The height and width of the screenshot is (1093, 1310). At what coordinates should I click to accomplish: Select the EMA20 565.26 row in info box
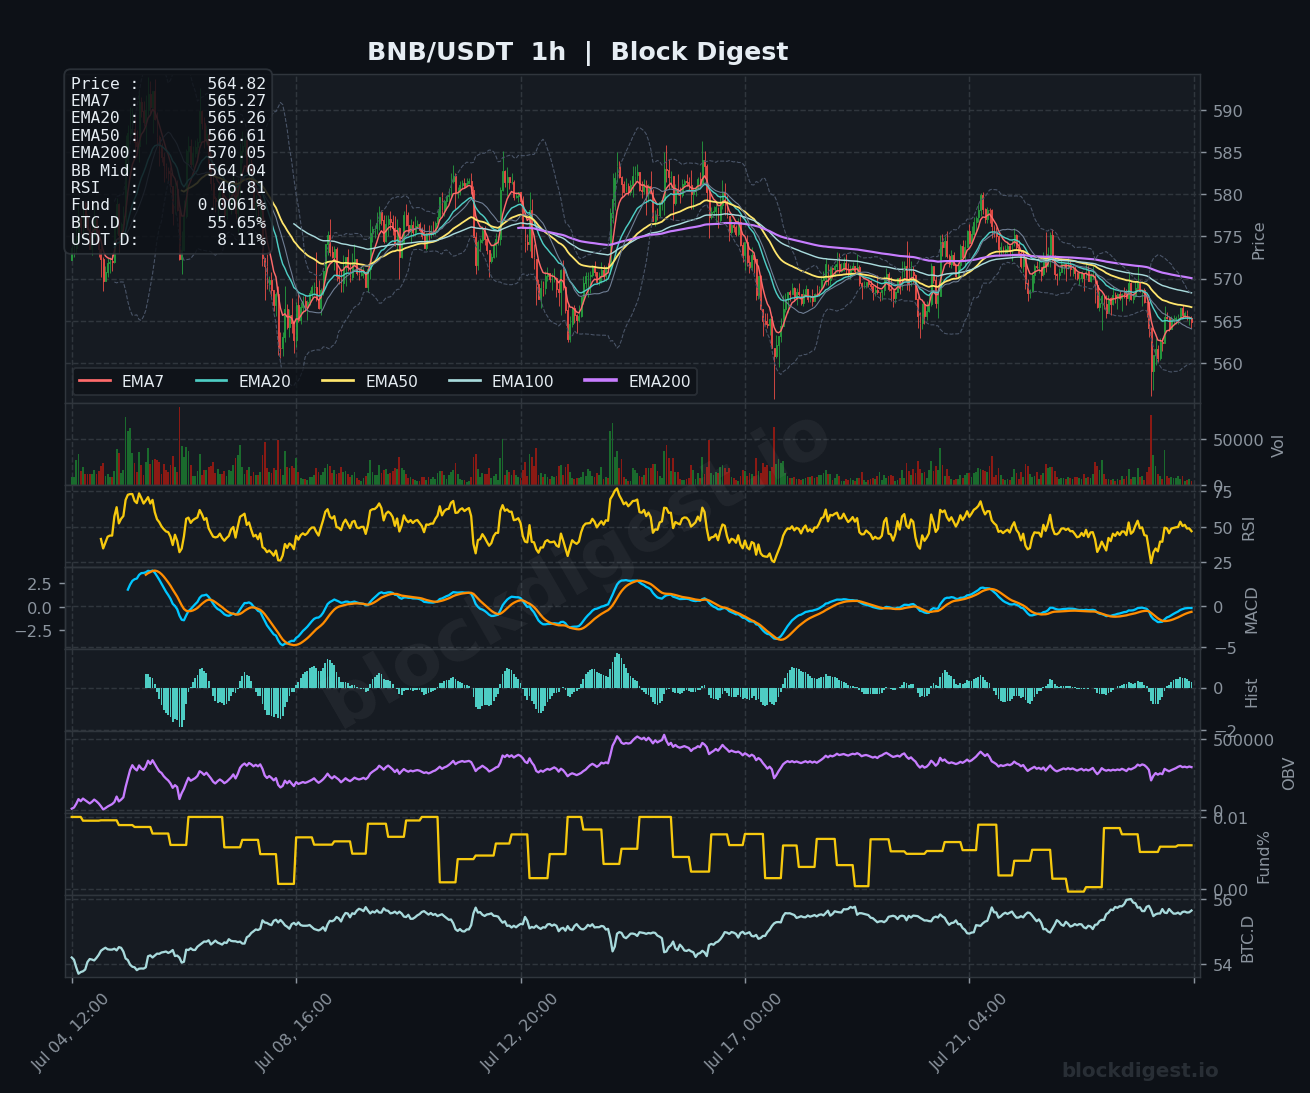tap(168, 118)
